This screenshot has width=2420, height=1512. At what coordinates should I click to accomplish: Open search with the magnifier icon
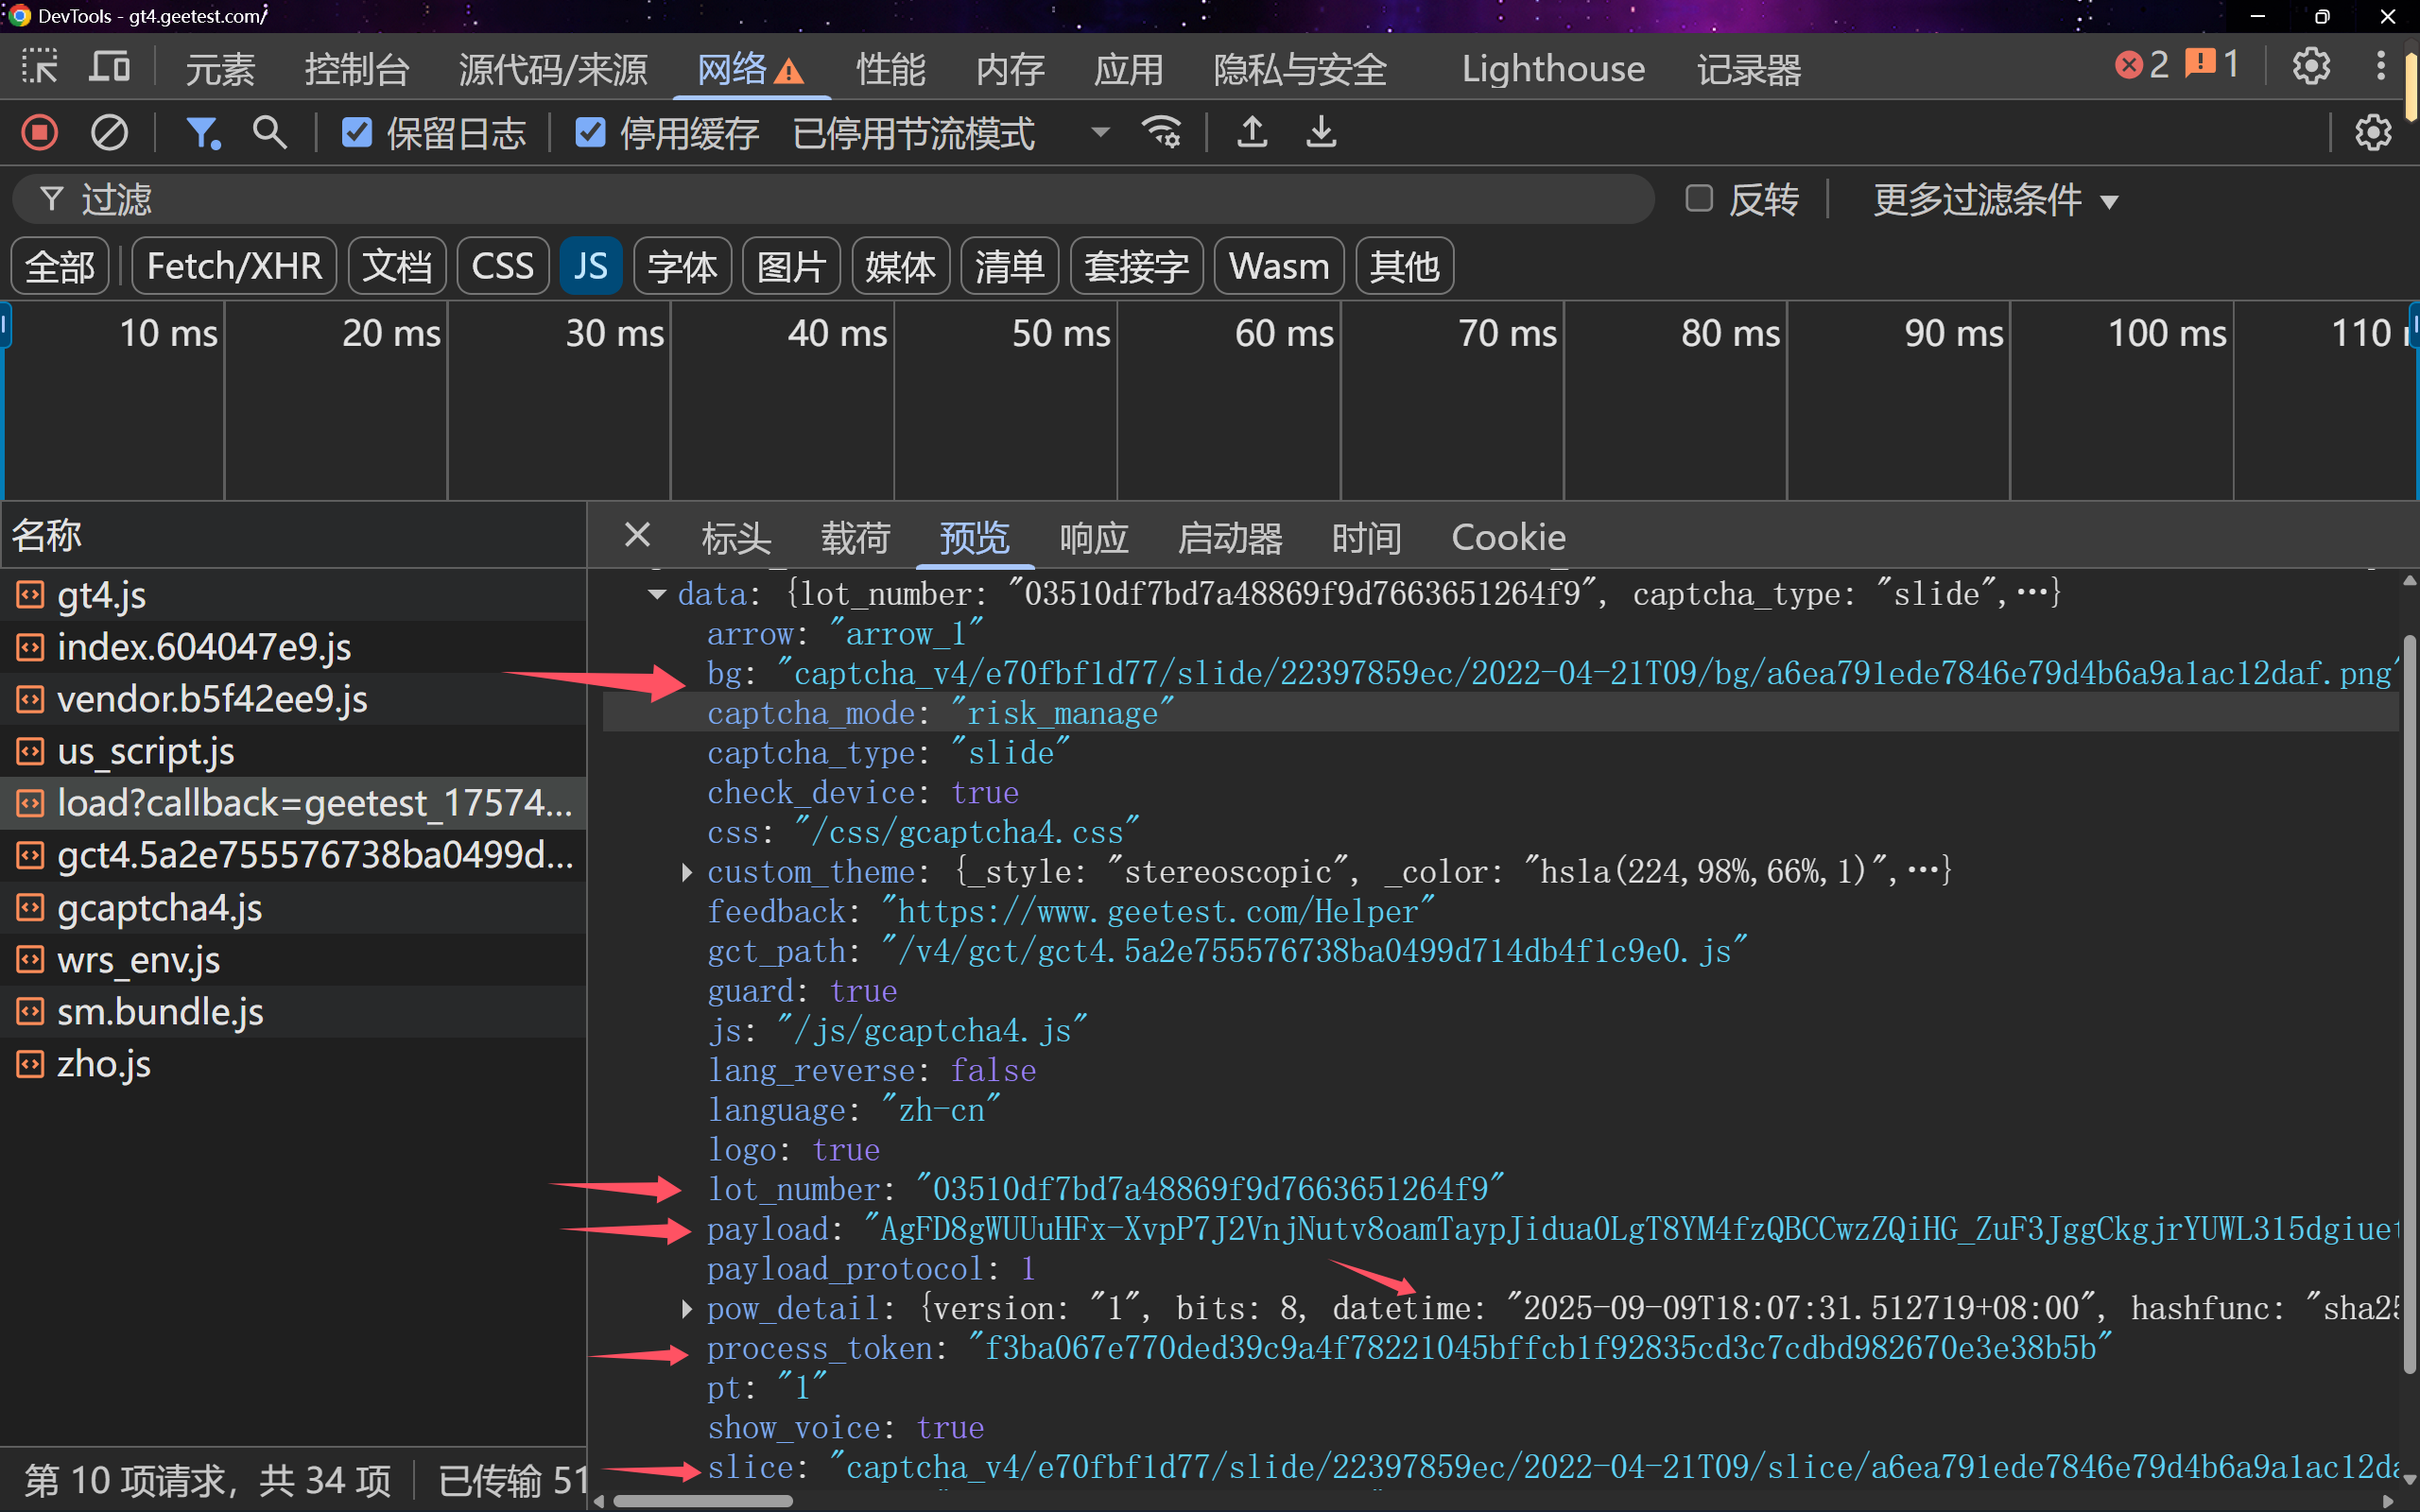pyautogui.click(x=269, y=132)
